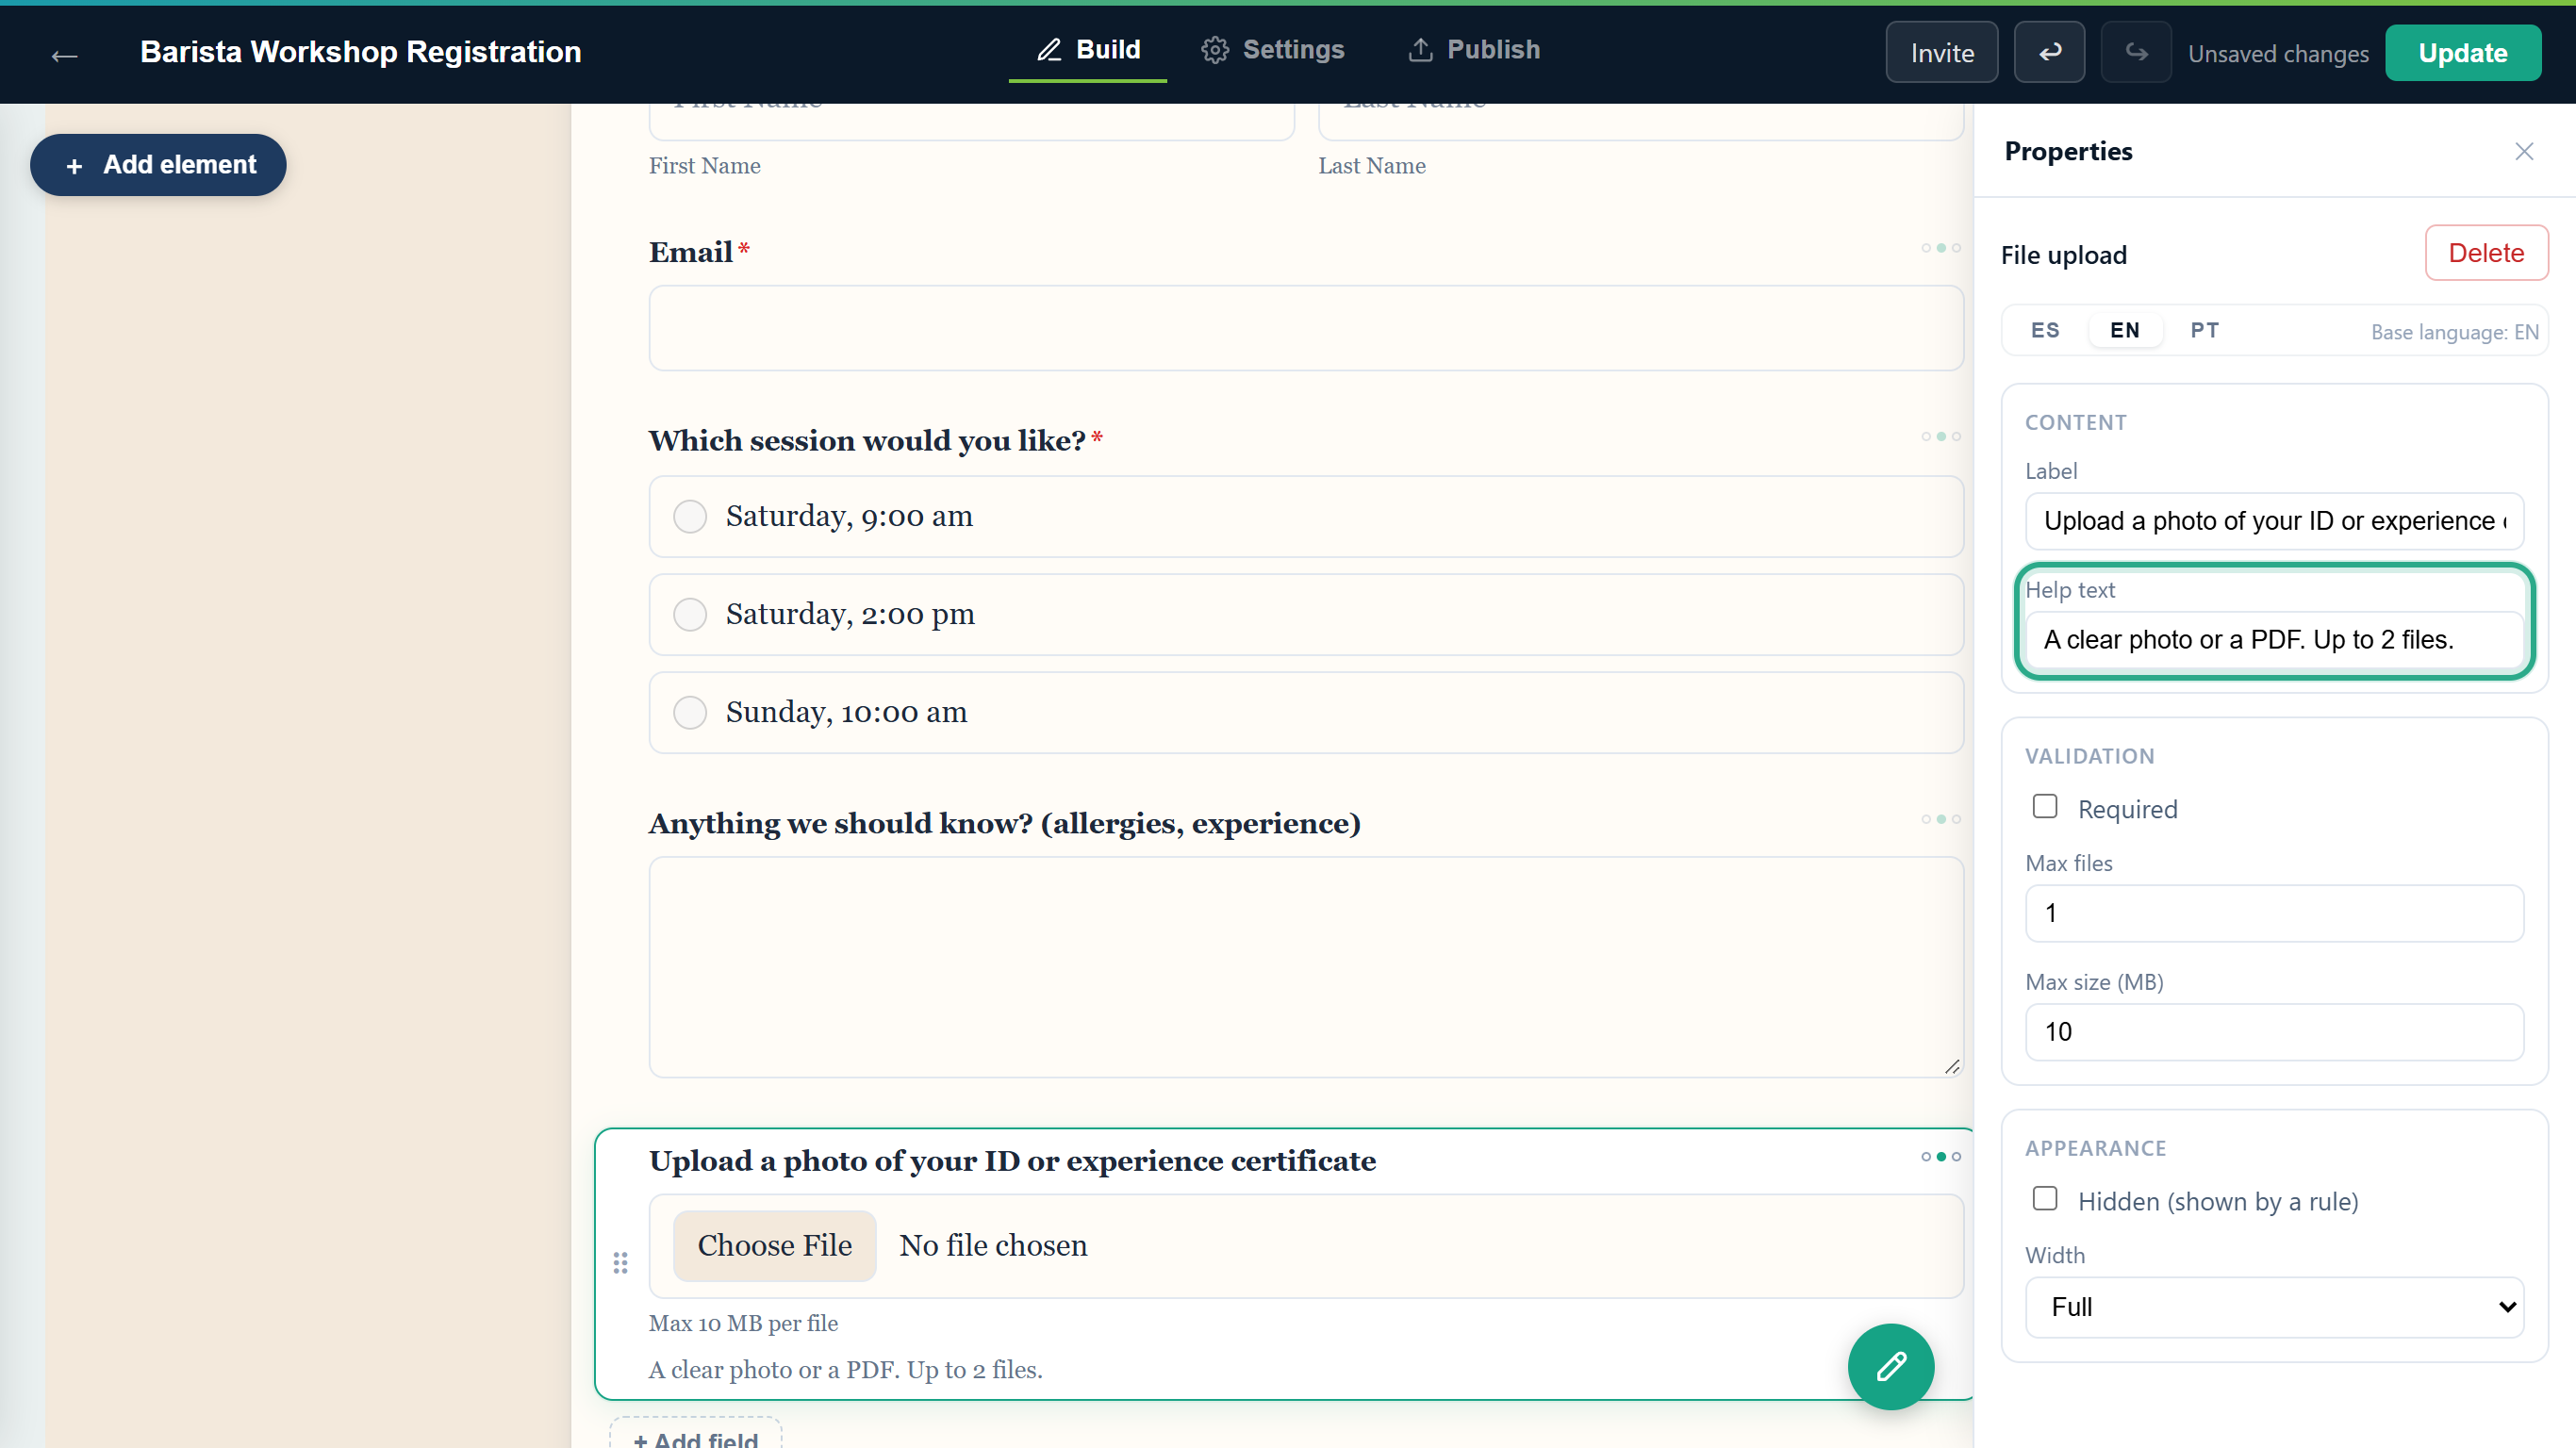The image size is (2576, 1448).
Task: Click the undo arrow button
Action: click(x=2049, y=52)
